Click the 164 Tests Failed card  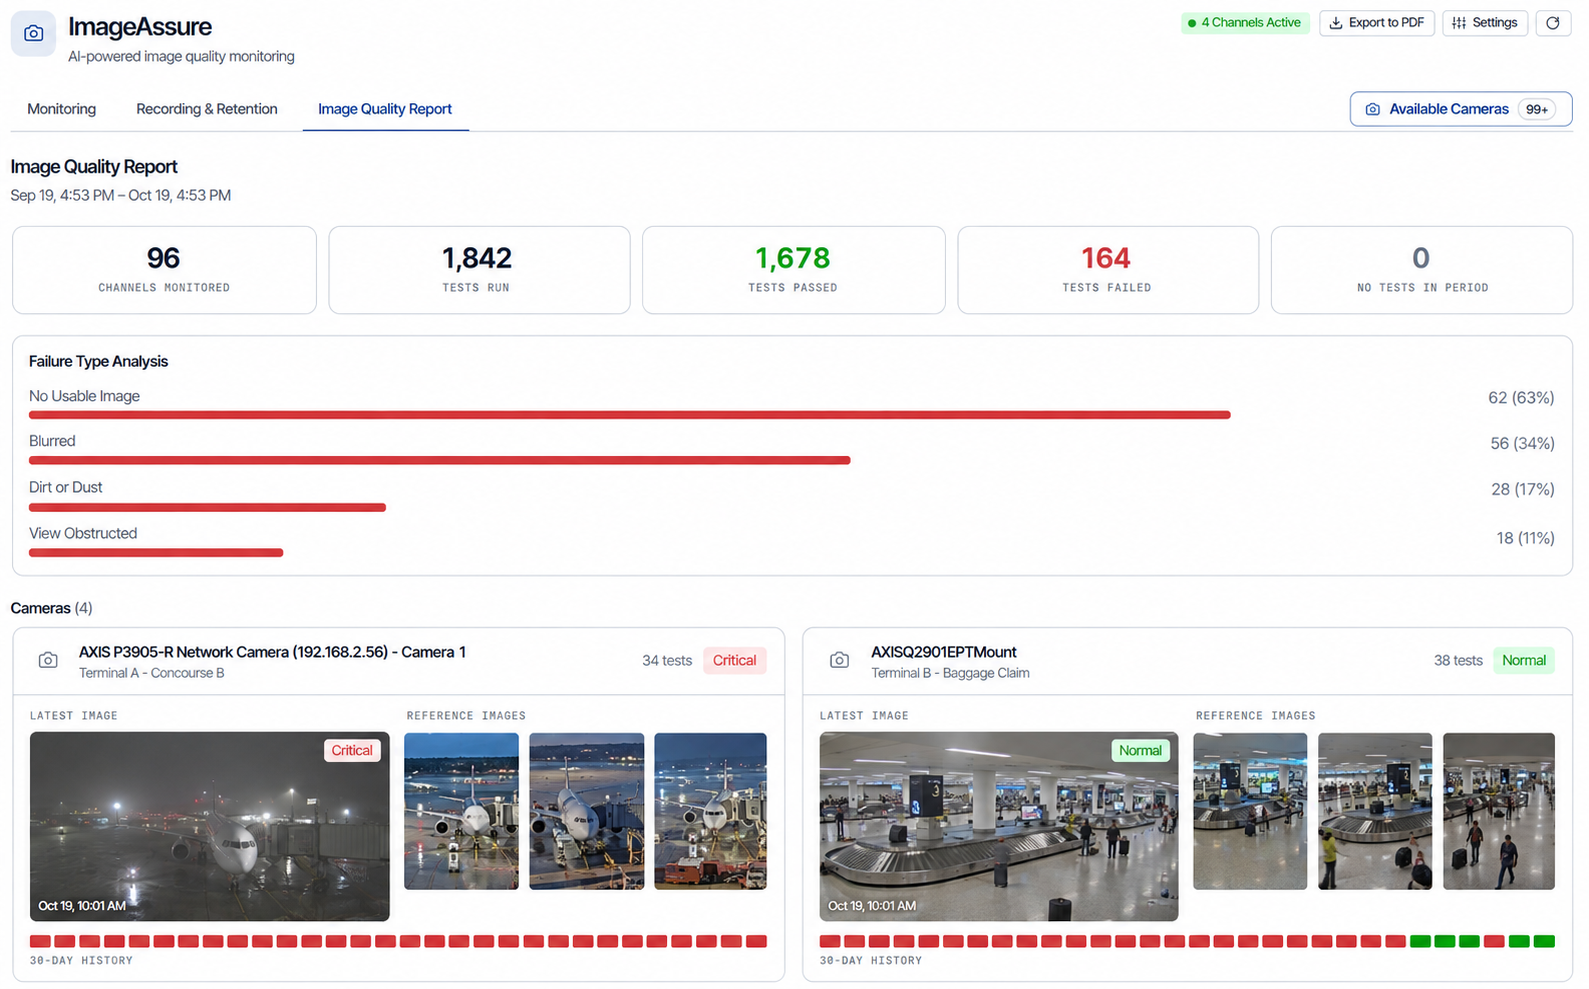pyautogui.click(x=1107, y=270)
